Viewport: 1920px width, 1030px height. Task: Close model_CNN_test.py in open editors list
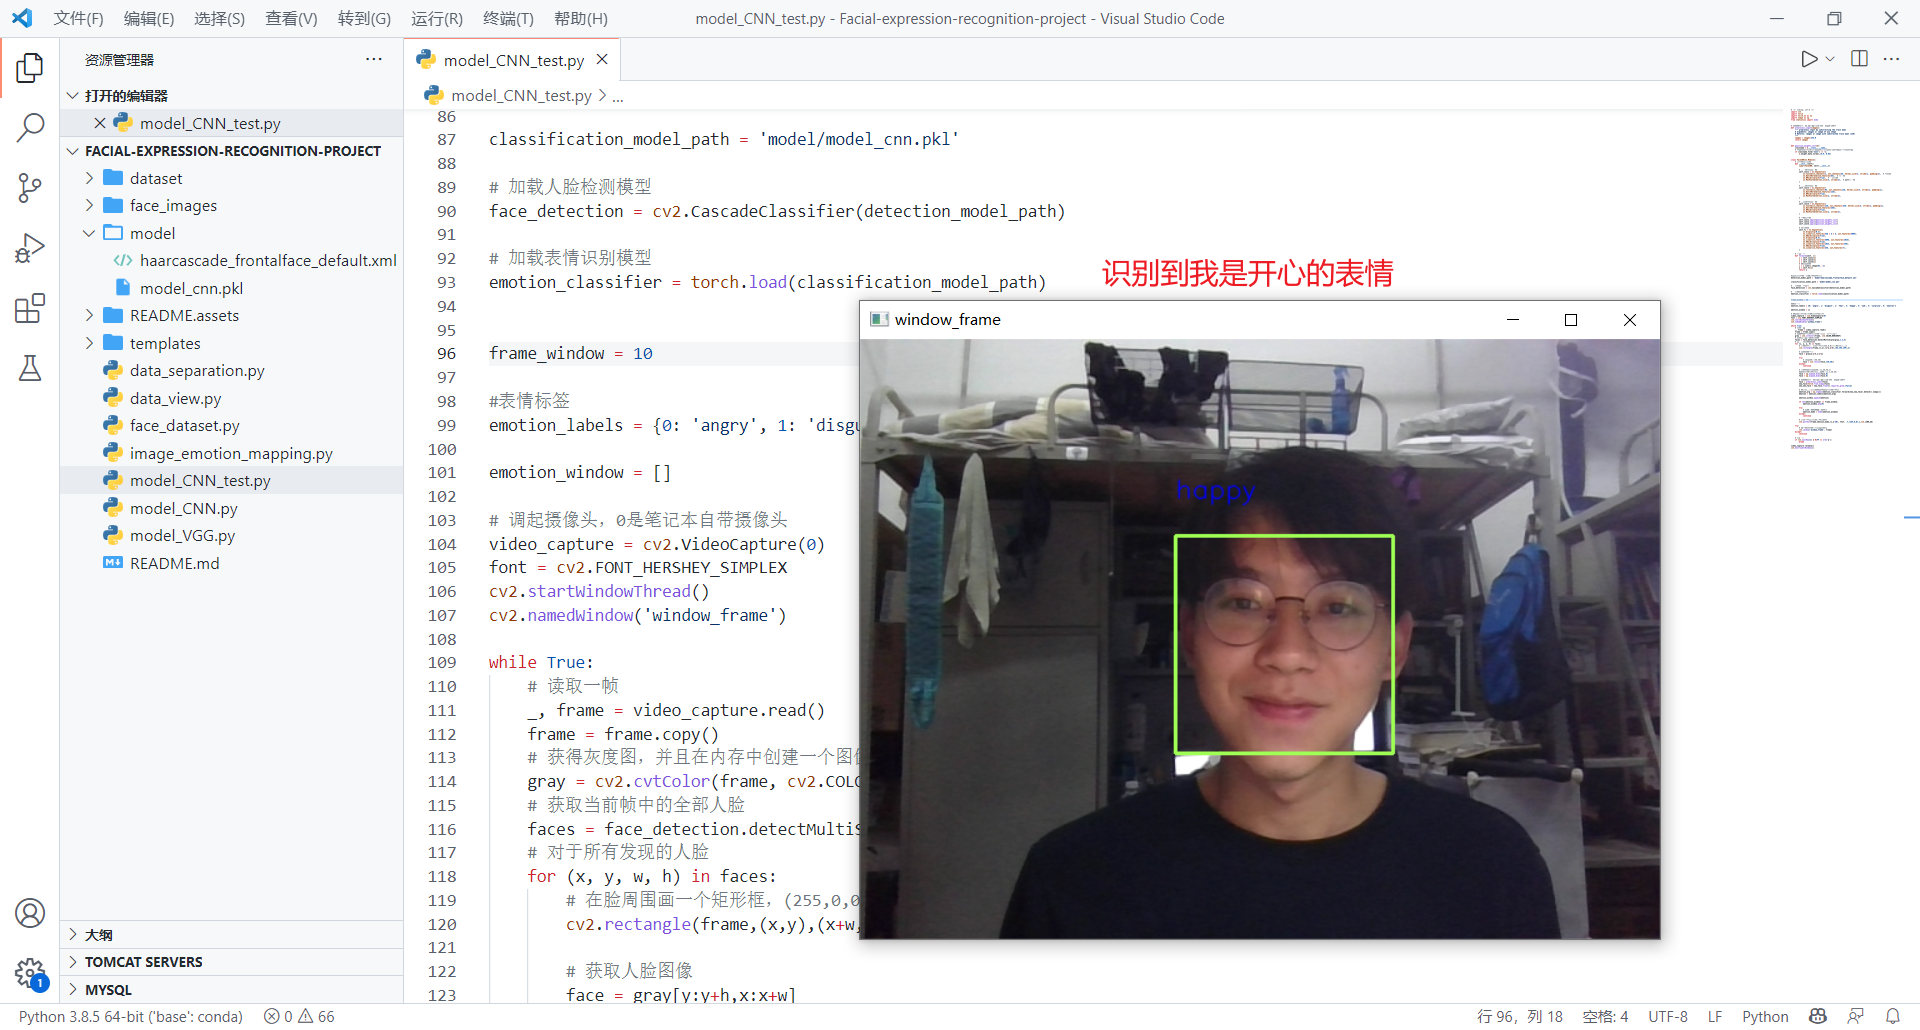(100, 123)
